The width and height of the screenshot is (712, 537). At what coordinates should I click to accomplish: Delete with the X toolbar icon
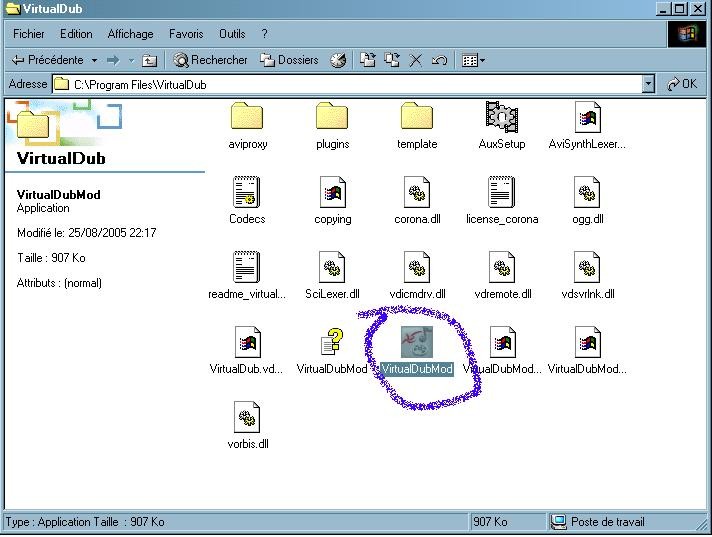coord(415,60)
